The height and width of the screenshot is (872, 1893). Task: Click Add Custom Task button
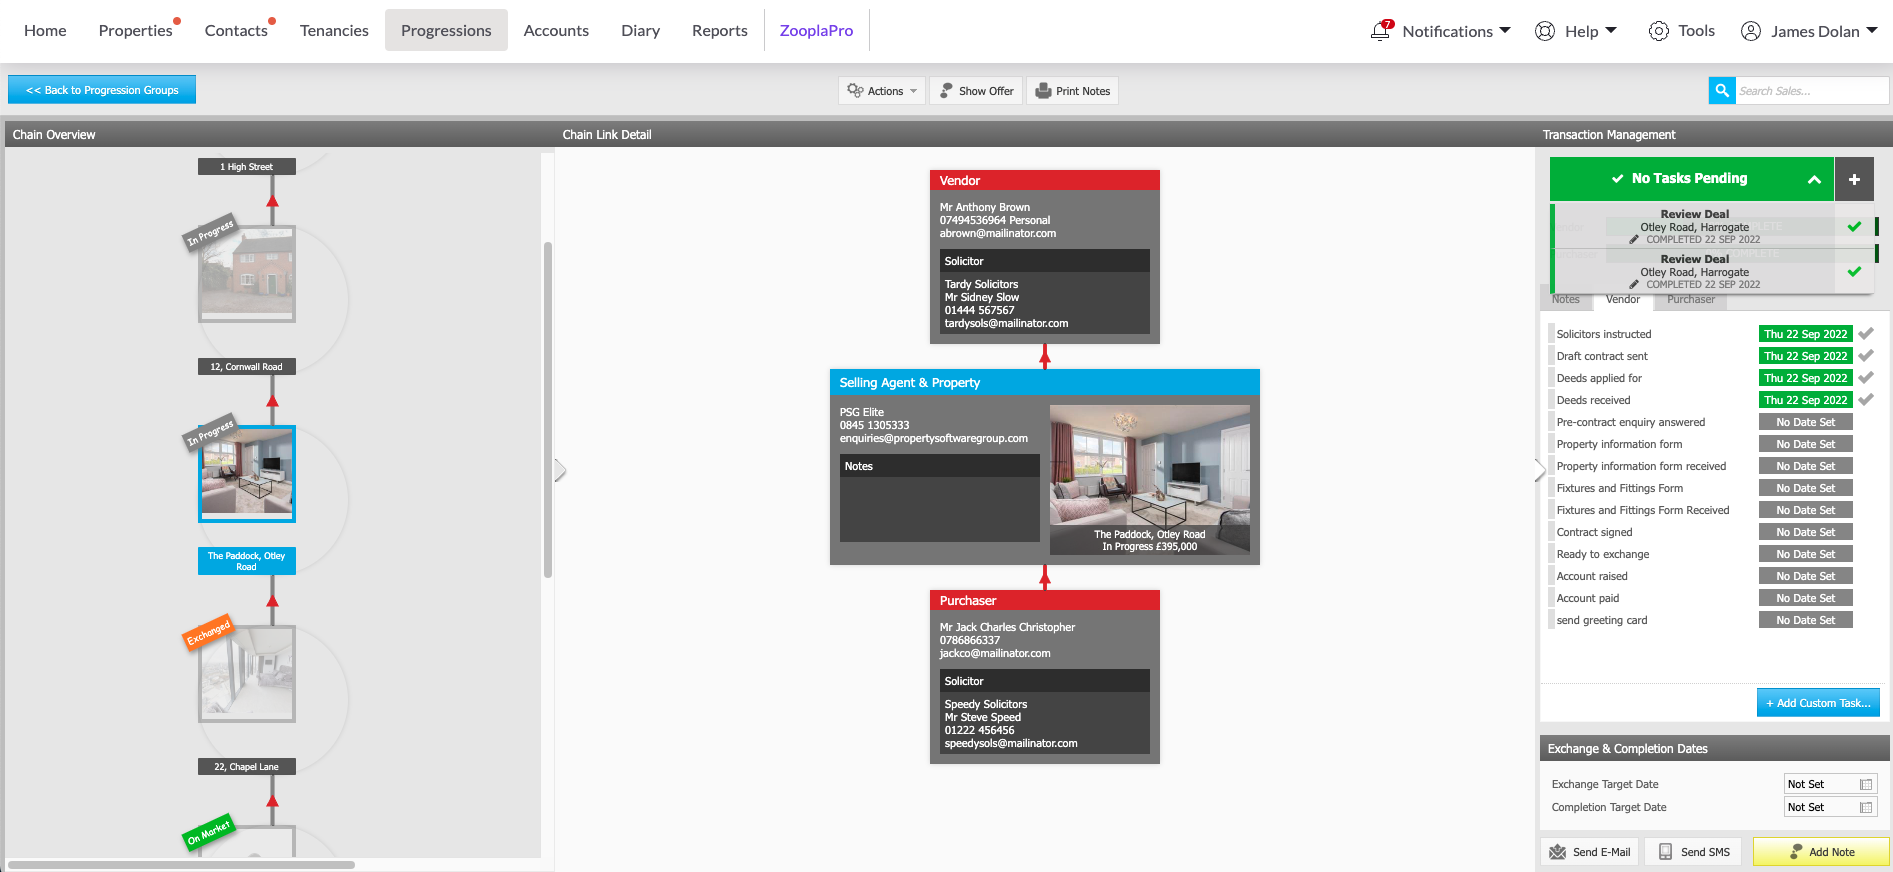(1818, 703)
